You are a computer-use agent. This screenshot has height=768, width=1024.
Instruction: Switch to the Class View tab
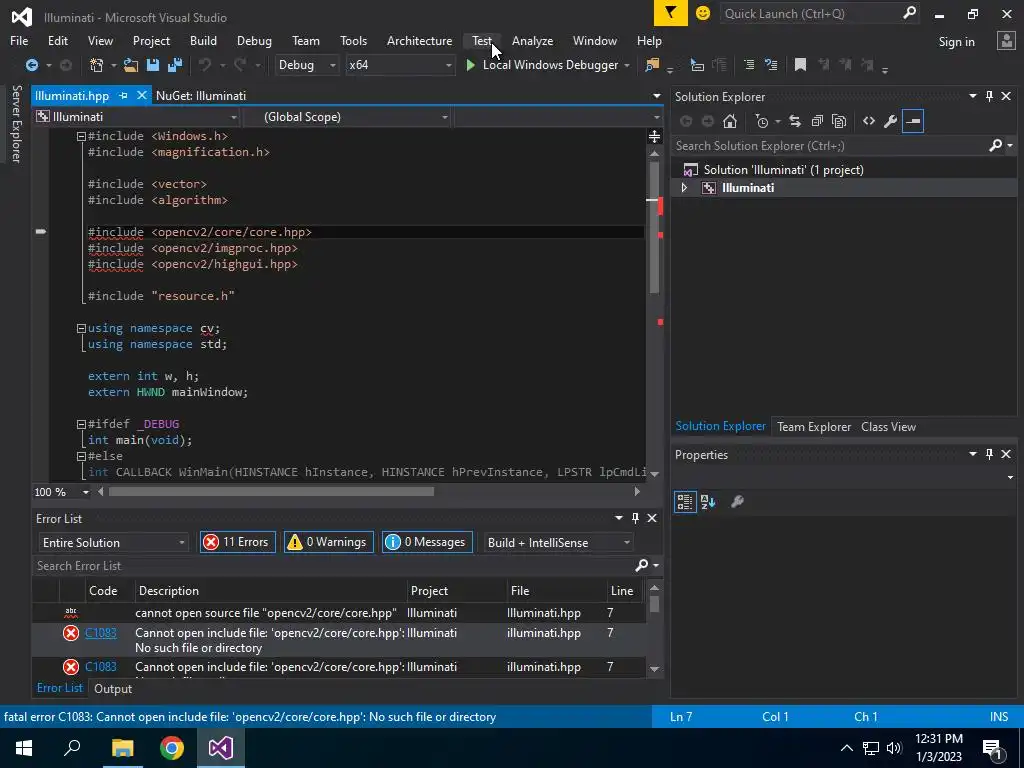[888, 426]
